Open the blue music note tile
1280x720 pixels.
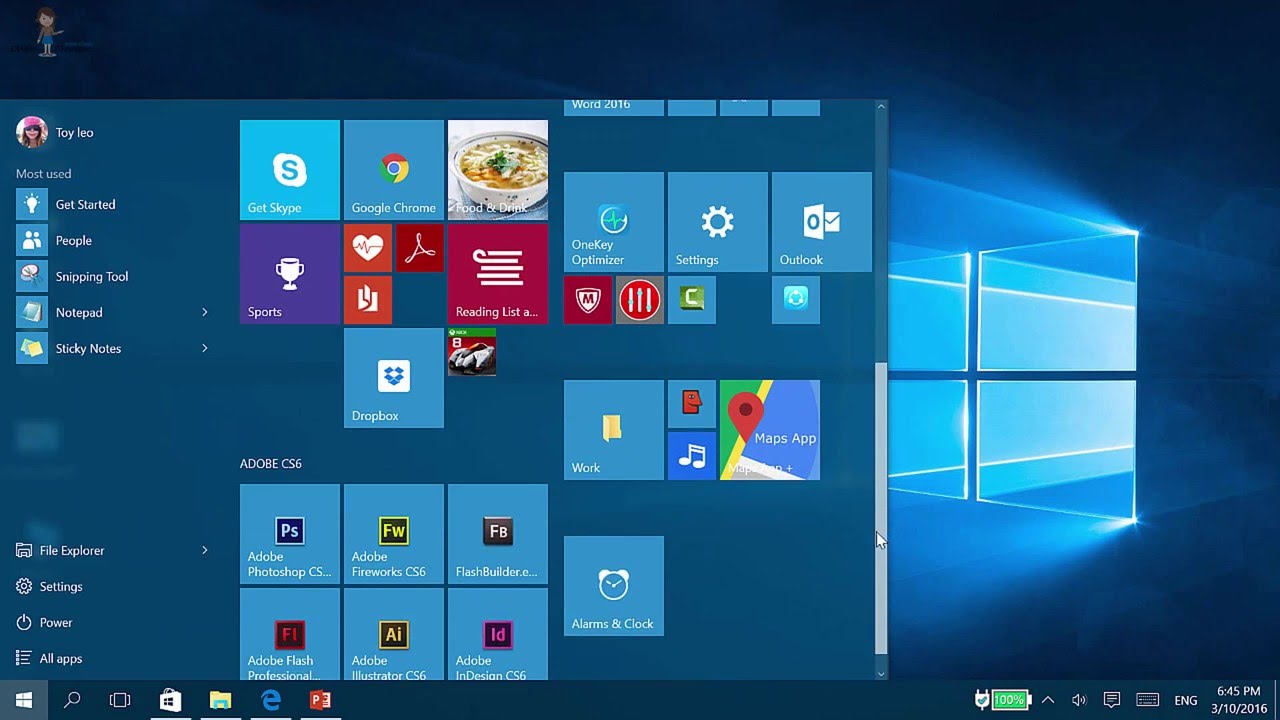coord(692,456)
